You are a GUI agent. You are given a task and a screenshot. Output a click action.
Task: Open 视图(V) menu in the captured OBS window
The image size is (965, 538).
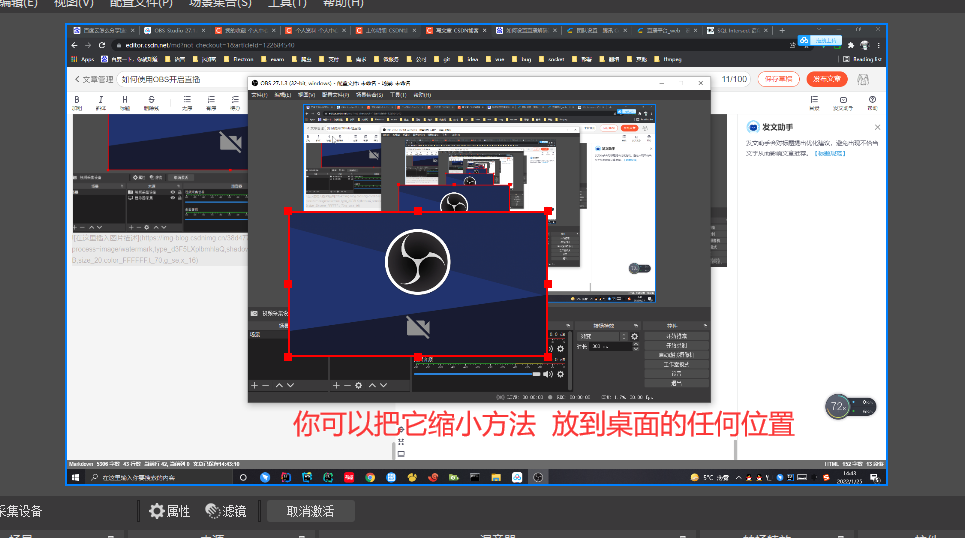coord(306,95)
